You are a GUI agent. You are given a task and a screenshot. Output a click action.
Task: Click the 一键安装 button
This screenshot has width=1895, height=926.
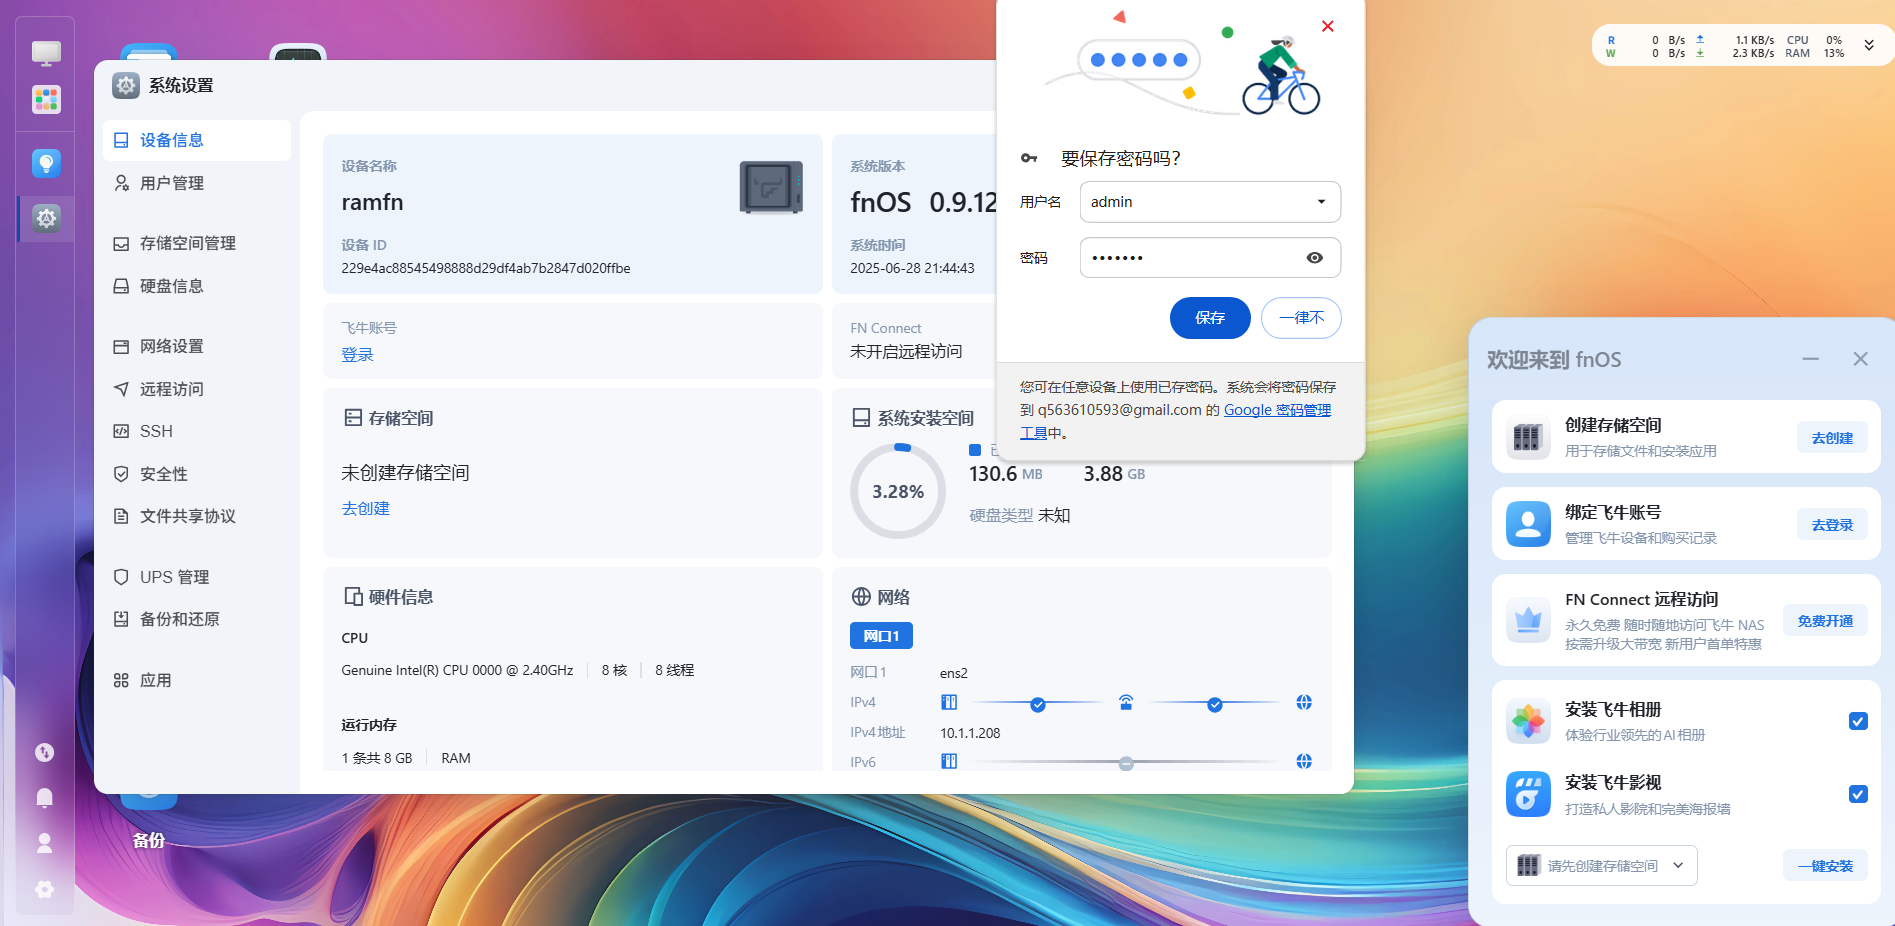(1825, 866)
